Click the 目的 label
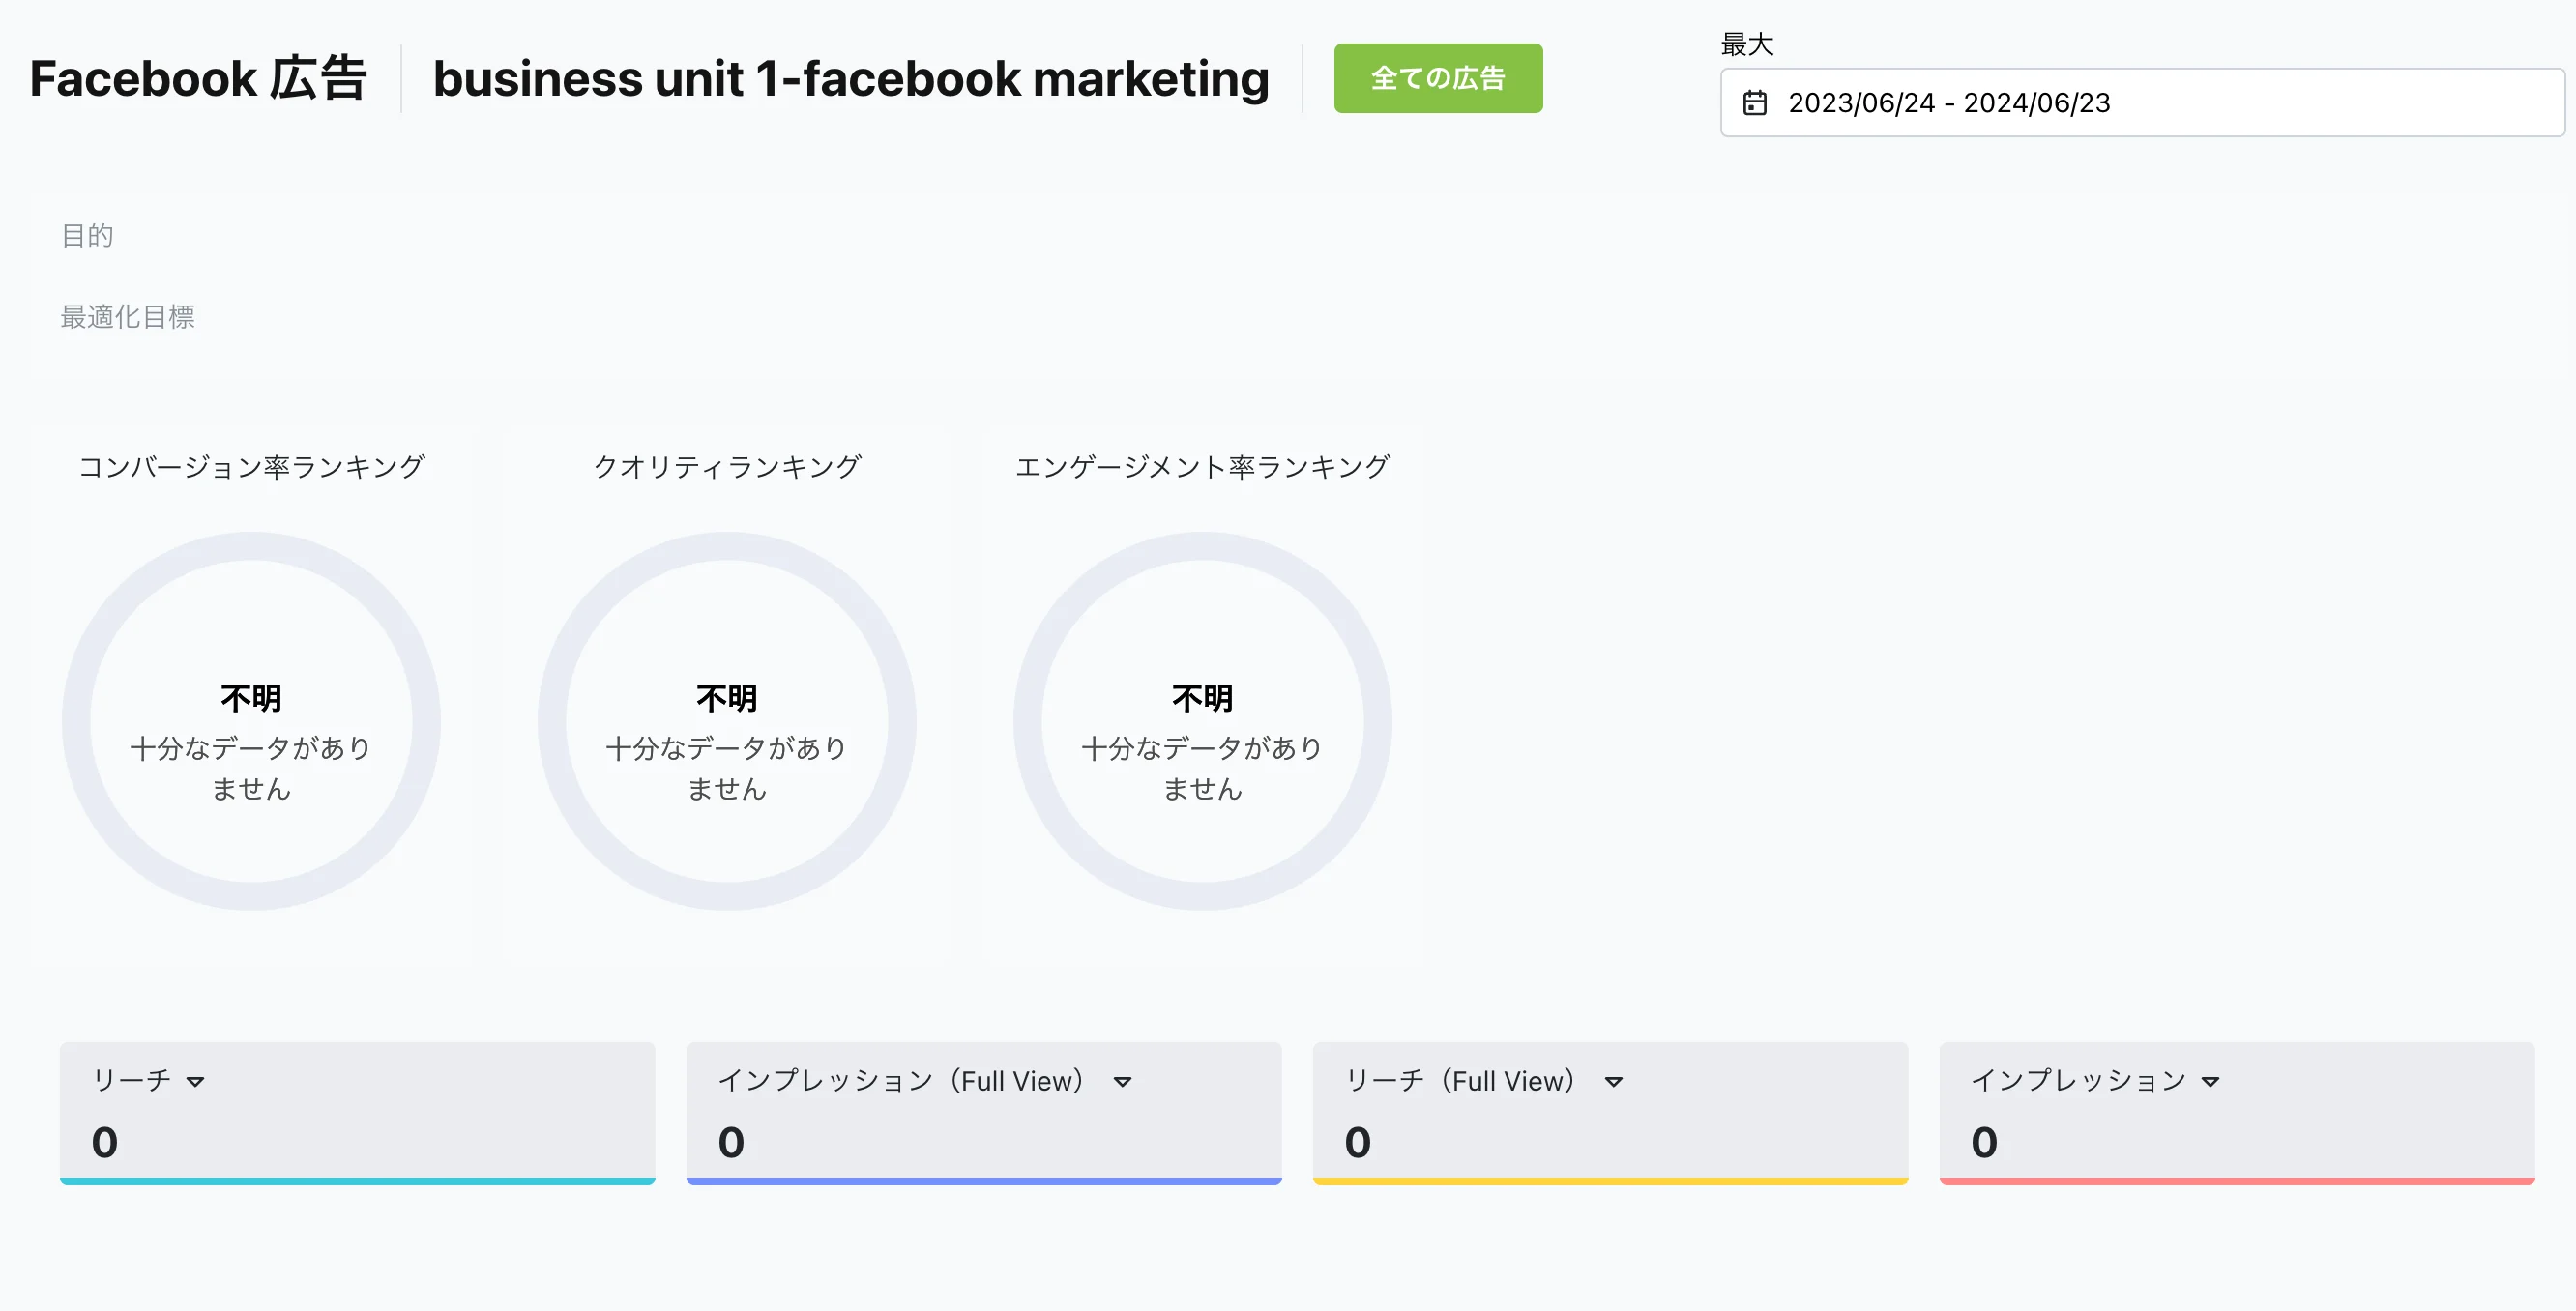Viewport: 2576px width, 1311px height. pyautogui.click(x=88, y=235)
